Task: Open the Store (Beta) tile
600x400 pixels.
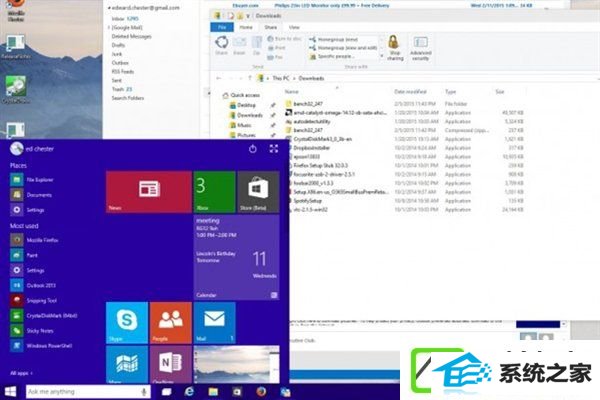Action: pos(258,191)
